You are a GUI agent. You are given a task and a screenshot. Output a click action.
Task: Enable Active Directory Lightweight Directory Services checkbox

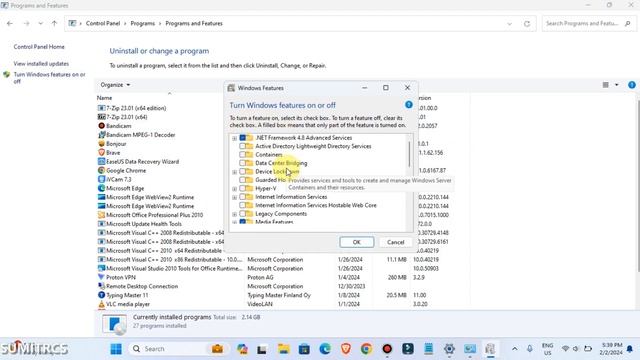[242, 146]
